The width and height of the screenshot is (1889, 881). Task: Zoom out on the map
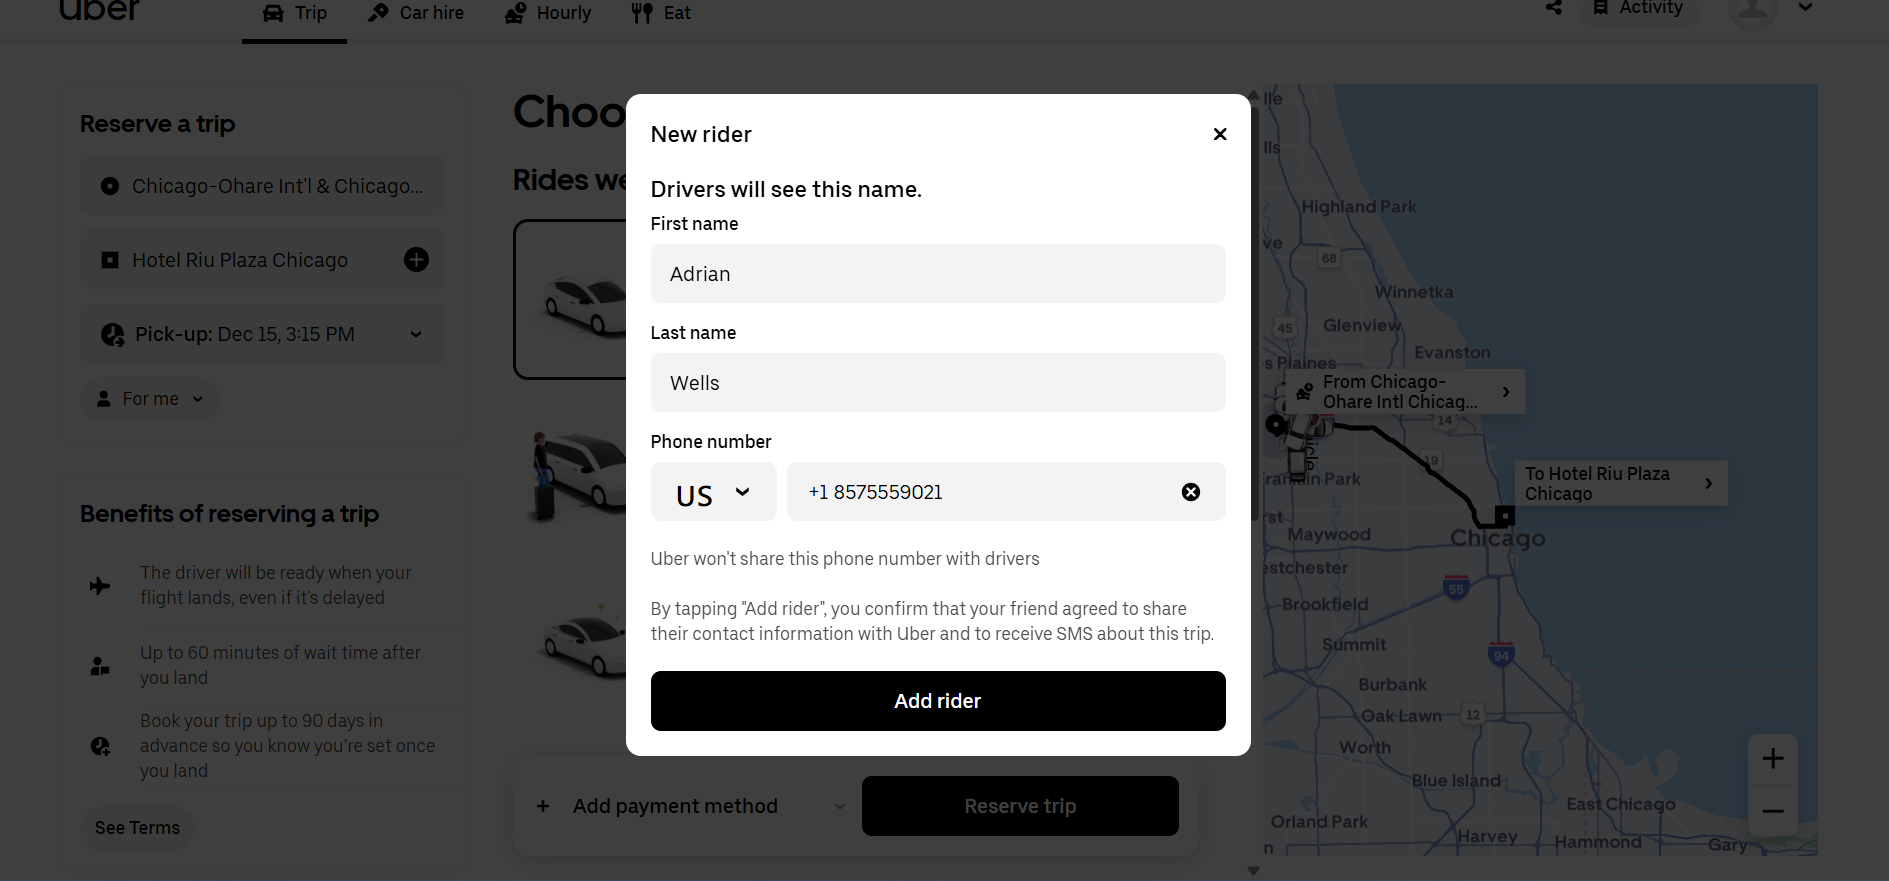[x=1772, y=811]
